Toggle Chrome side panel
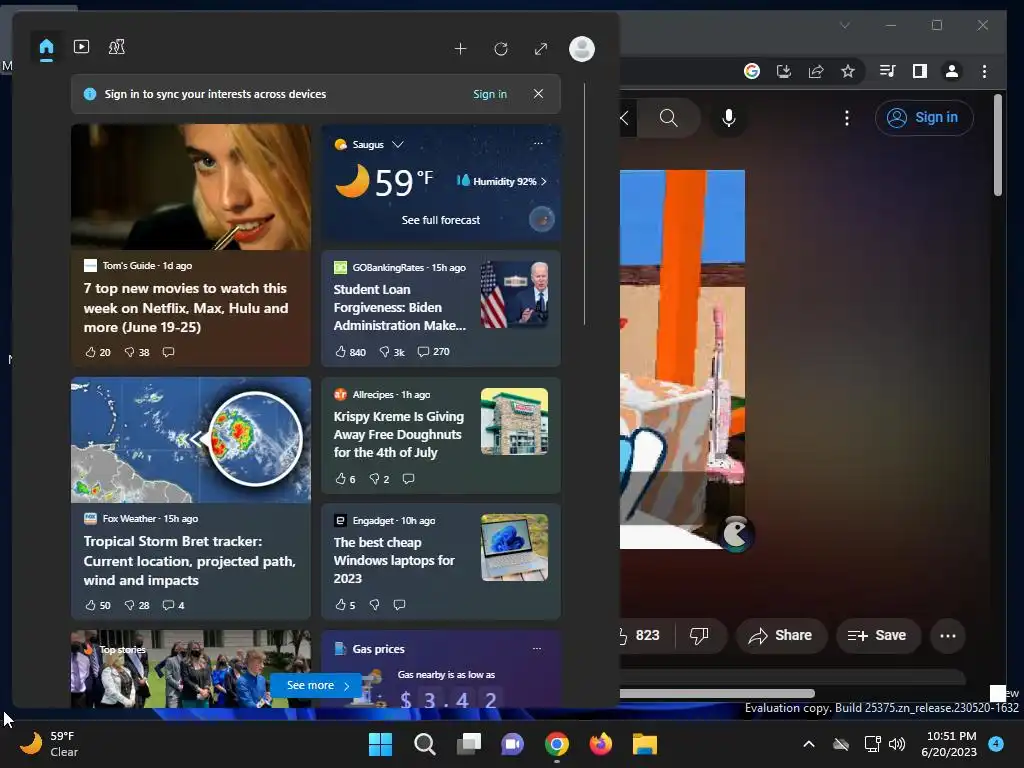Viewport: 1024px width, 768px height. 920,71
